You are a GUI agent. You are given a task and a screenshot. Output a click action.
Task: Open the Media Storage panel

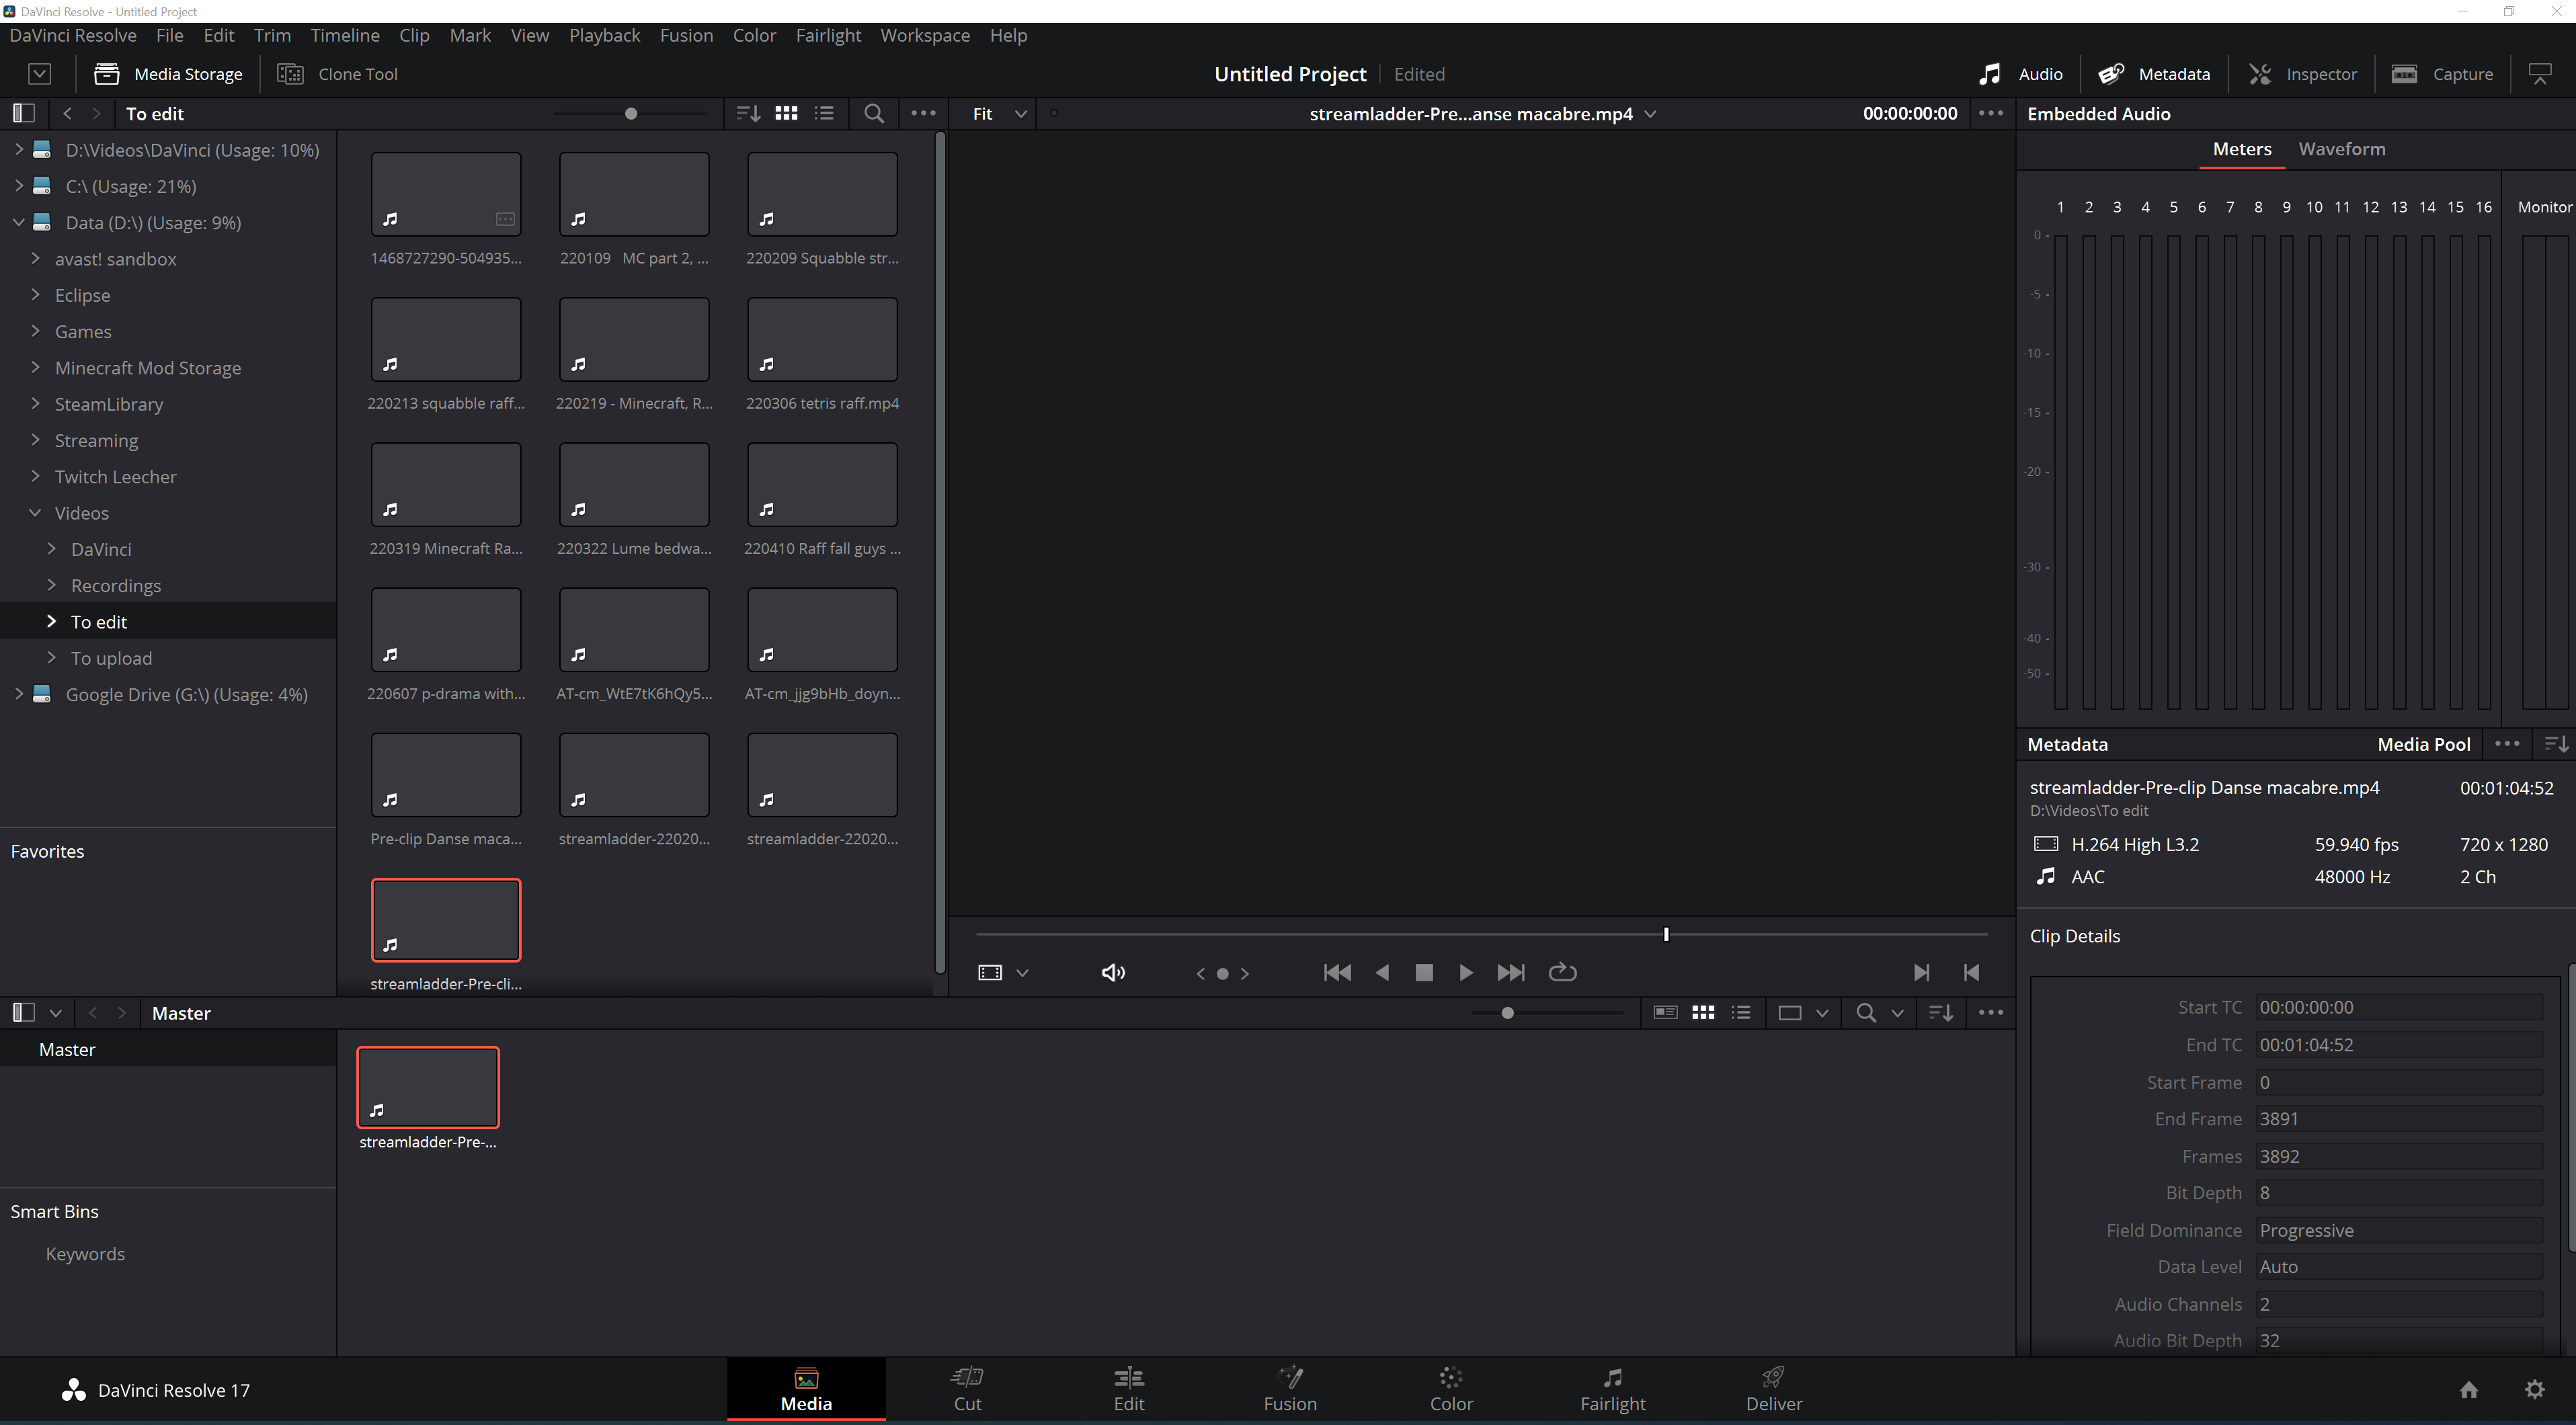tap(168, 74)
